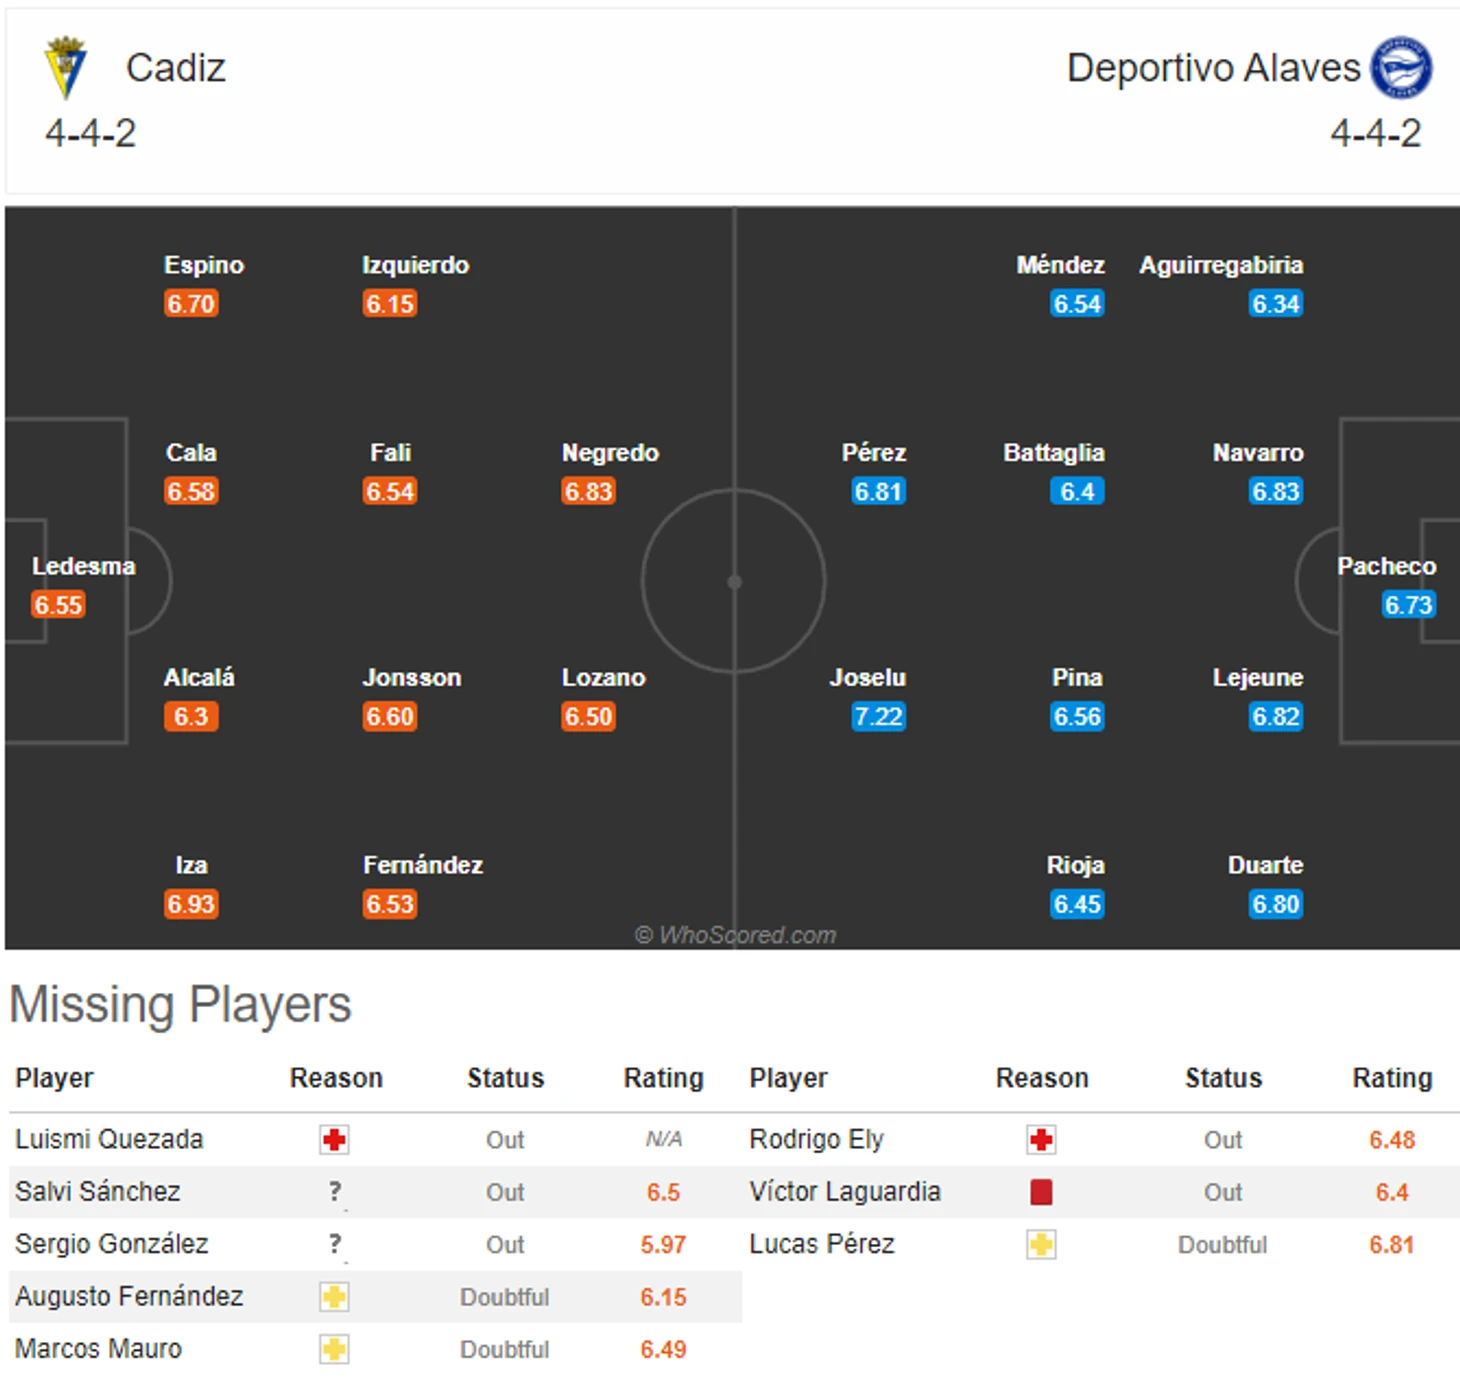Open the Deportivo Alaves team name link
The height and width of the screenshot is (1381, 1460).
1213,68
